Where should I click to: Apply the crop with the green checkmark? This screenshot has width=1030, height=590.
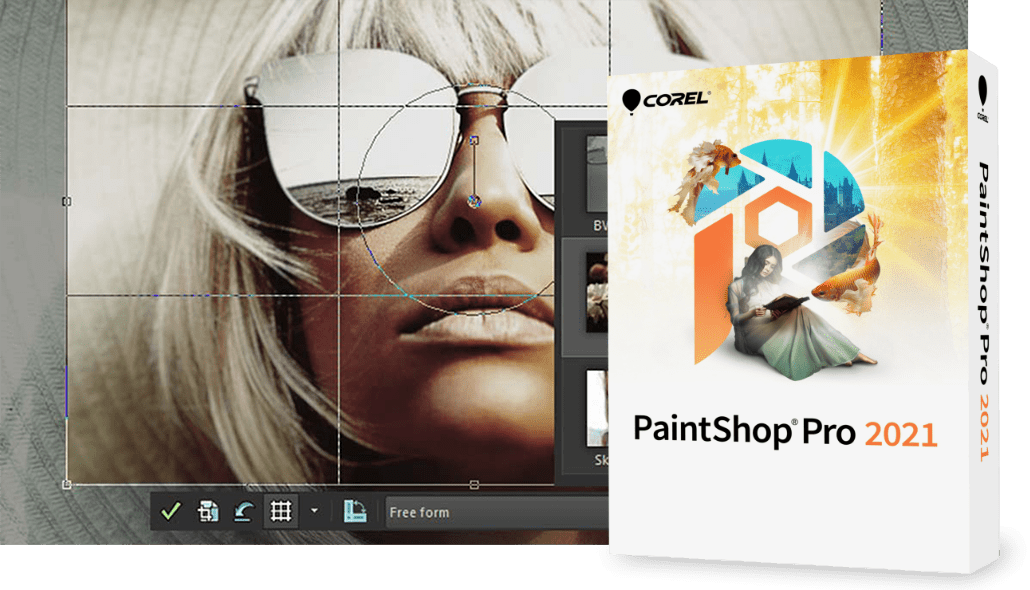point(171,511)
